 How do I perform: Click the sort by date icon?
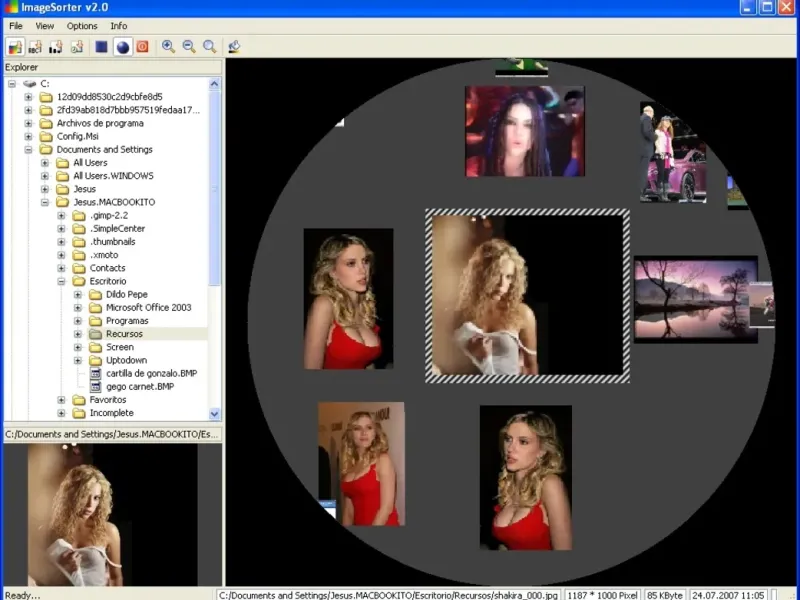coord(76,46)
